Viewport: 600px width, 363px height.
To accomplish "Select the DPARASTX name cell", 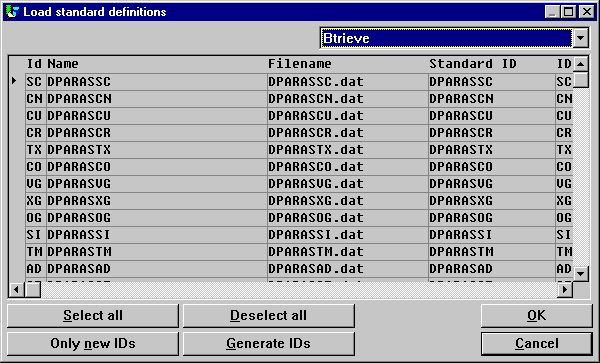I will click(157, 150).
